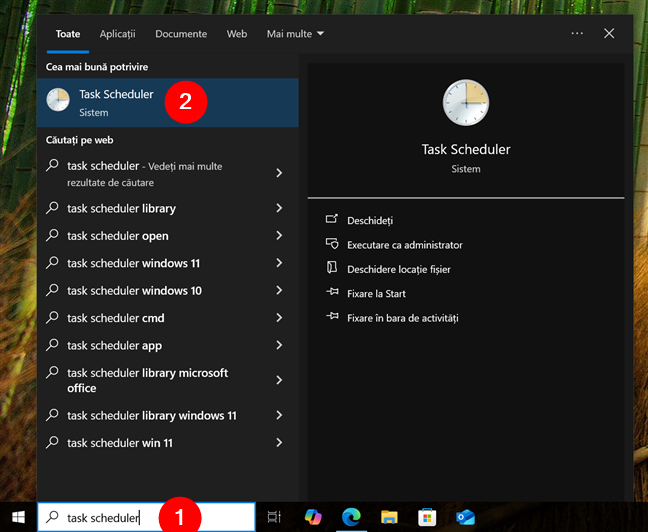Click search icon next to task scheduler cmd

click(x=52, y=317)
